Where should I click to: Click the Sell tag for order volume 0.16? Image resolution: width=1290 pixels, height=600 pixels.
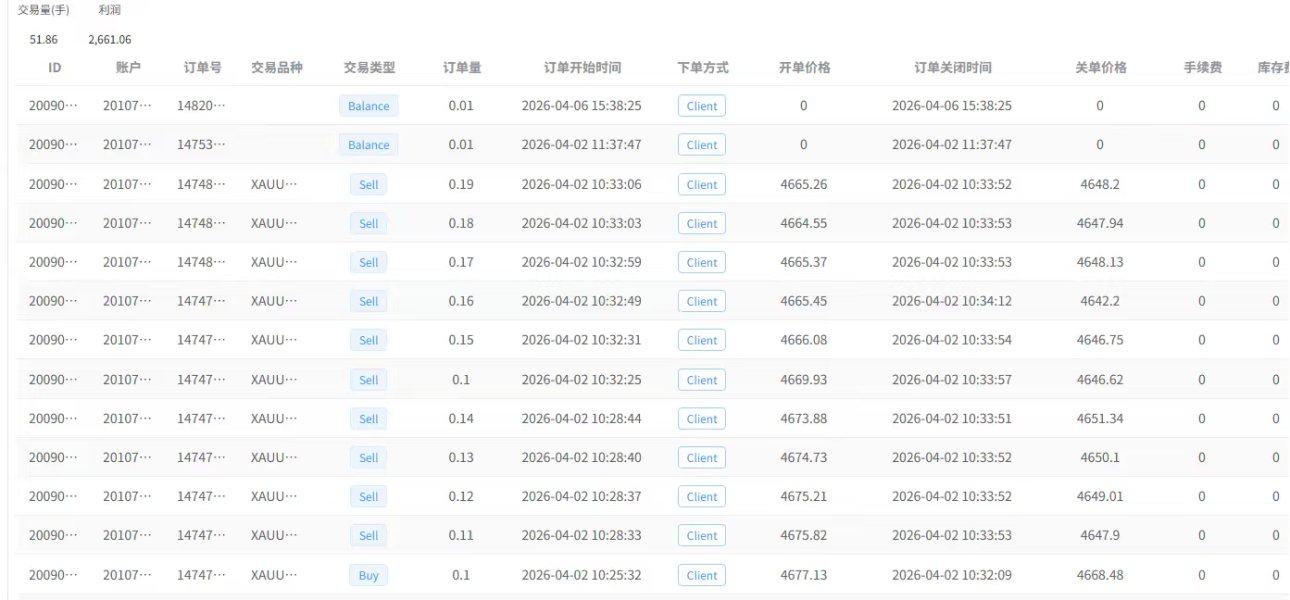click(x=369, y=301)
